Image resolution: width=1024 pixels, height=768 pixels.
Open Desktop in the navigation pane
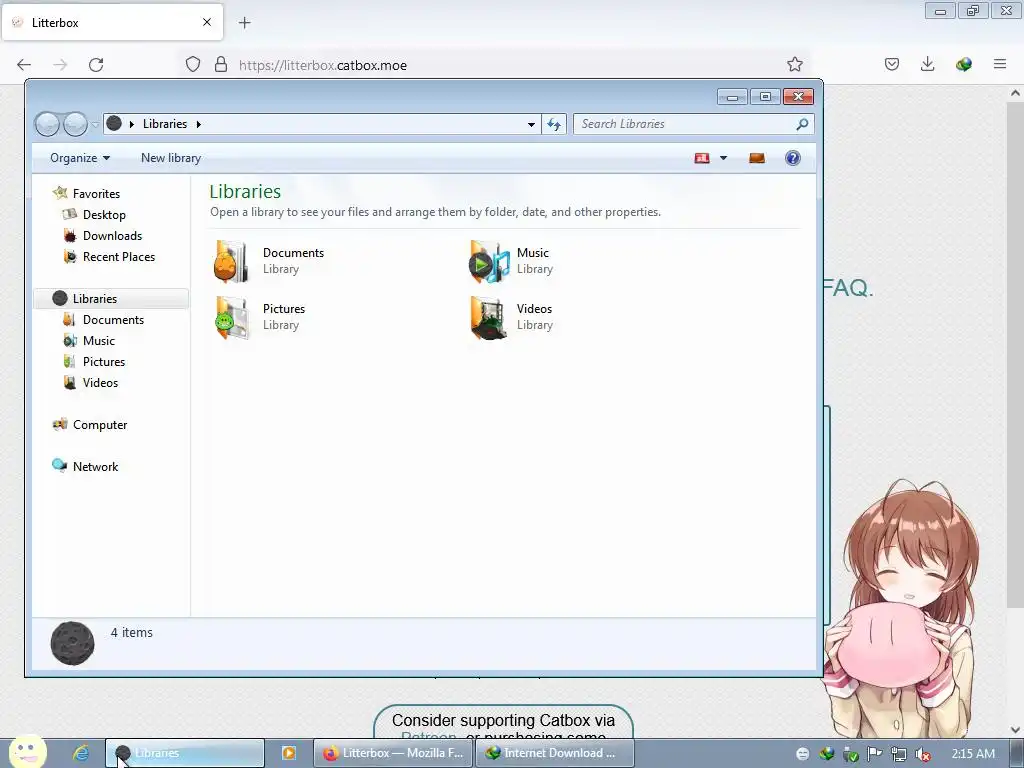tap(104, 215)
